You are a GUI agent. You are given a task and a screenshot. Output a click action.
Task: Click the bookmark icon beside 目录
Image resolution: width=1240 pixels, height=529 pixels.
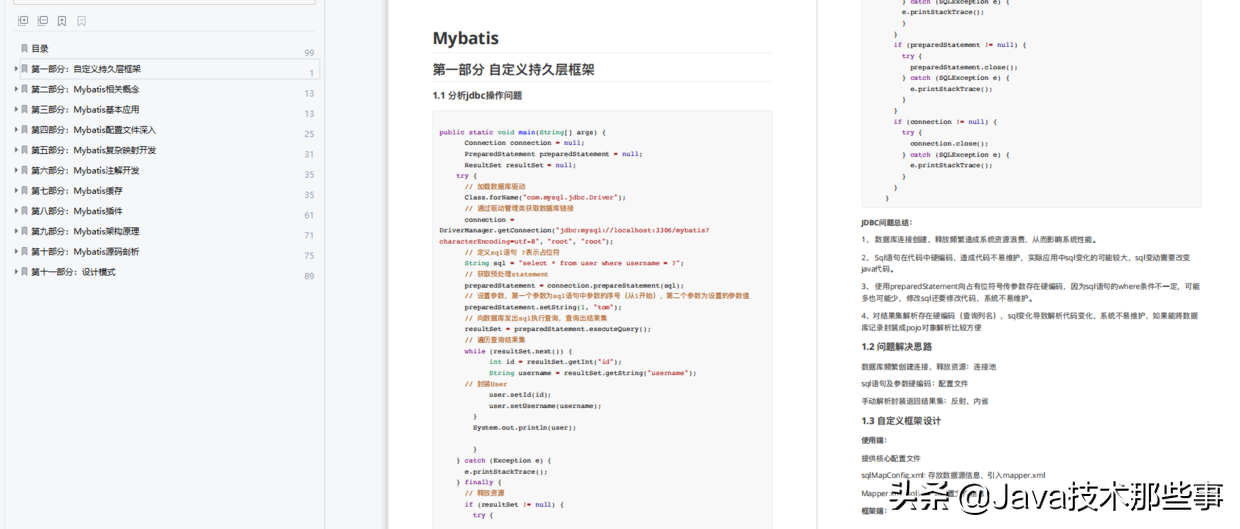coord(24,48)
